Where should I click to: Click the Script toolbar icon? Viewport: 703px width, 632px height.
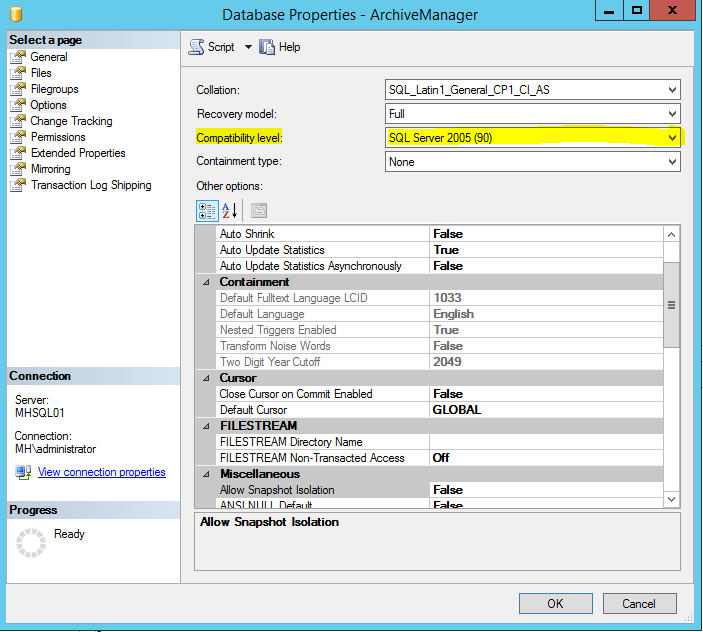(x=197, y=47)
